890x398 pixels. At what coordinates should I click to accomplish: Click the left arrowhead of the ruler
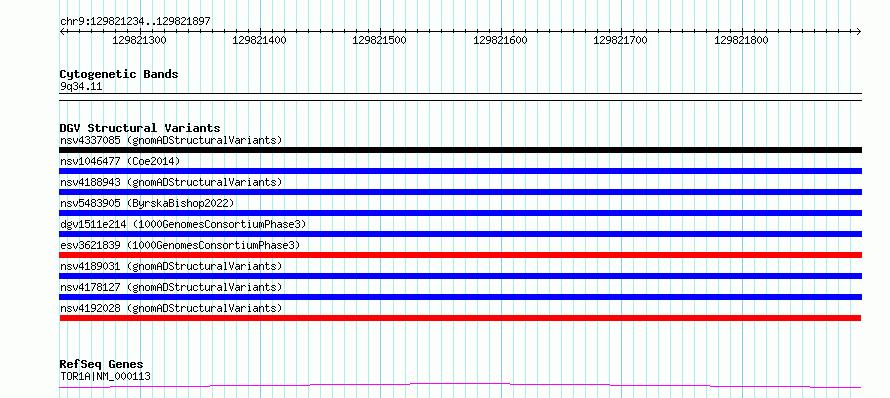(62, 31)
